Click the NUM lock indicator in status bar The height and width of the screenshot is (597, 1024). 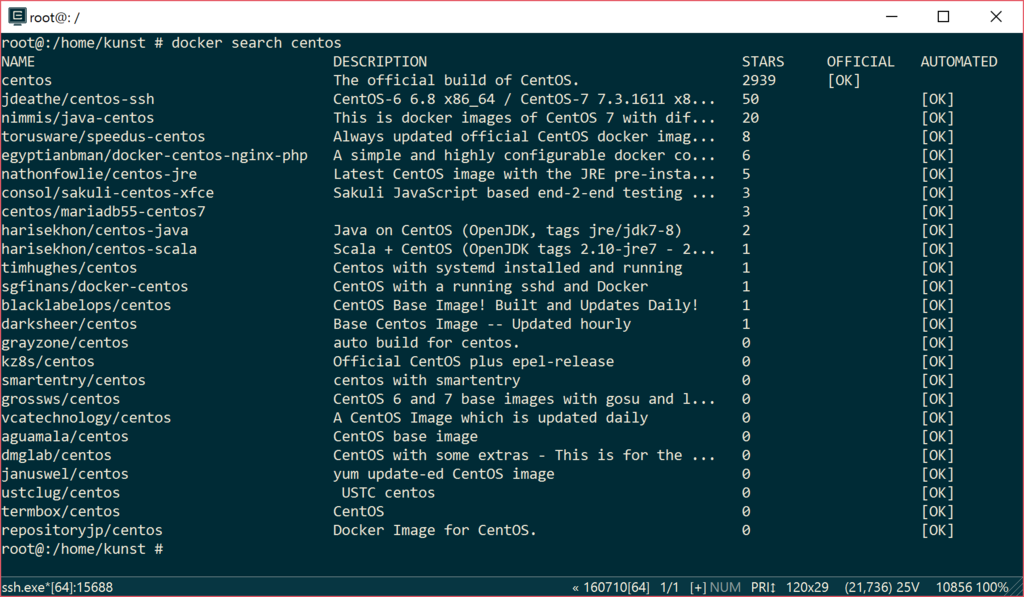pyautogui.click(x=725, y=587)
